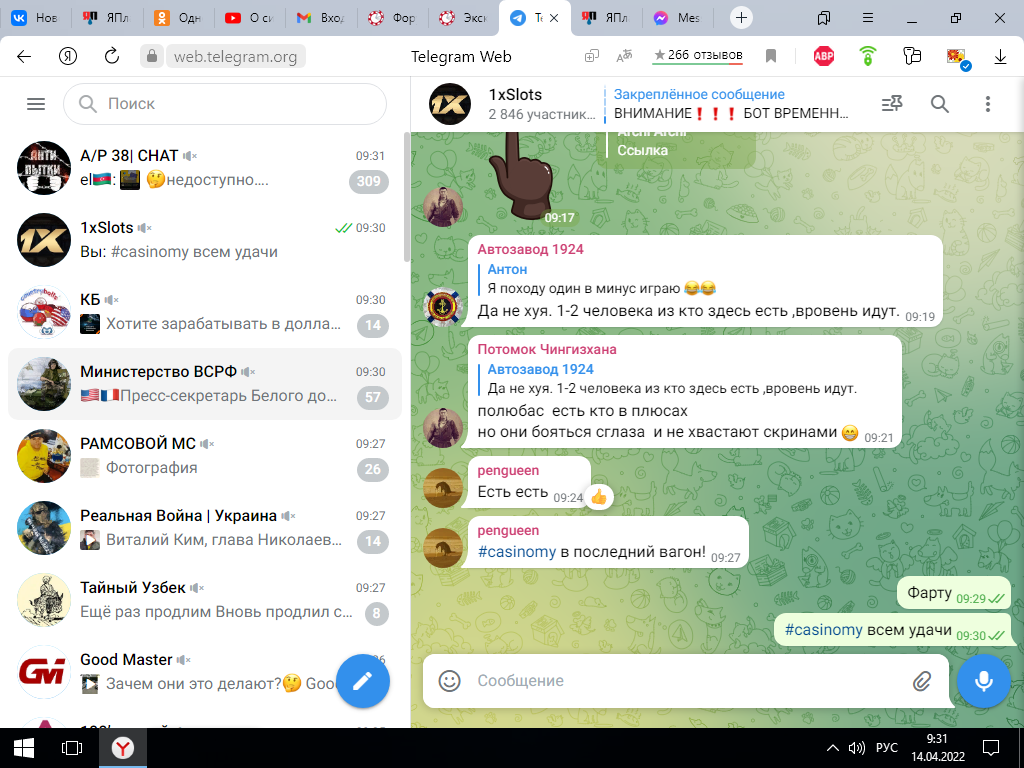This screenshot has width=1024, height=768.
Task: Switch to the Одноклассники tab
Action: 178,18
